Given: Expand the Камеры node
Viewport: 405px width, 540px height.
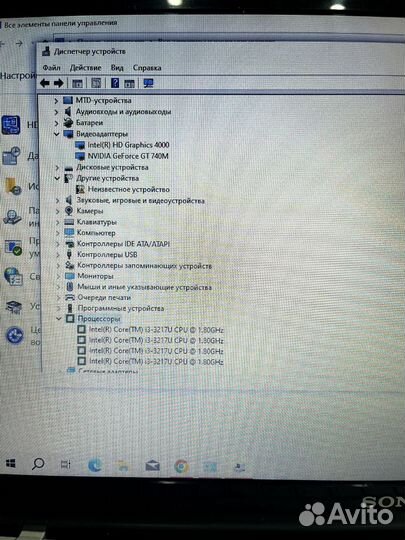Looking at the screenshot, I should (x=58, y=211).
